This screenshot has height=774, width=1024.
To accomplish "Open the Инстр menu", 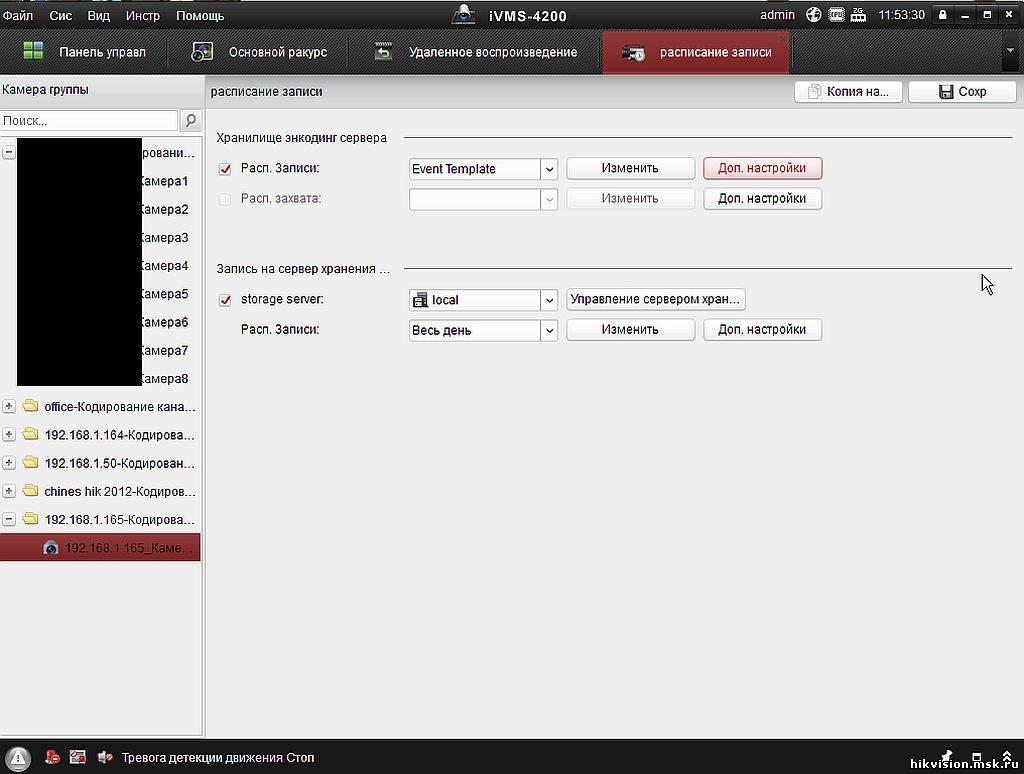I will click(x=142, y=15).
